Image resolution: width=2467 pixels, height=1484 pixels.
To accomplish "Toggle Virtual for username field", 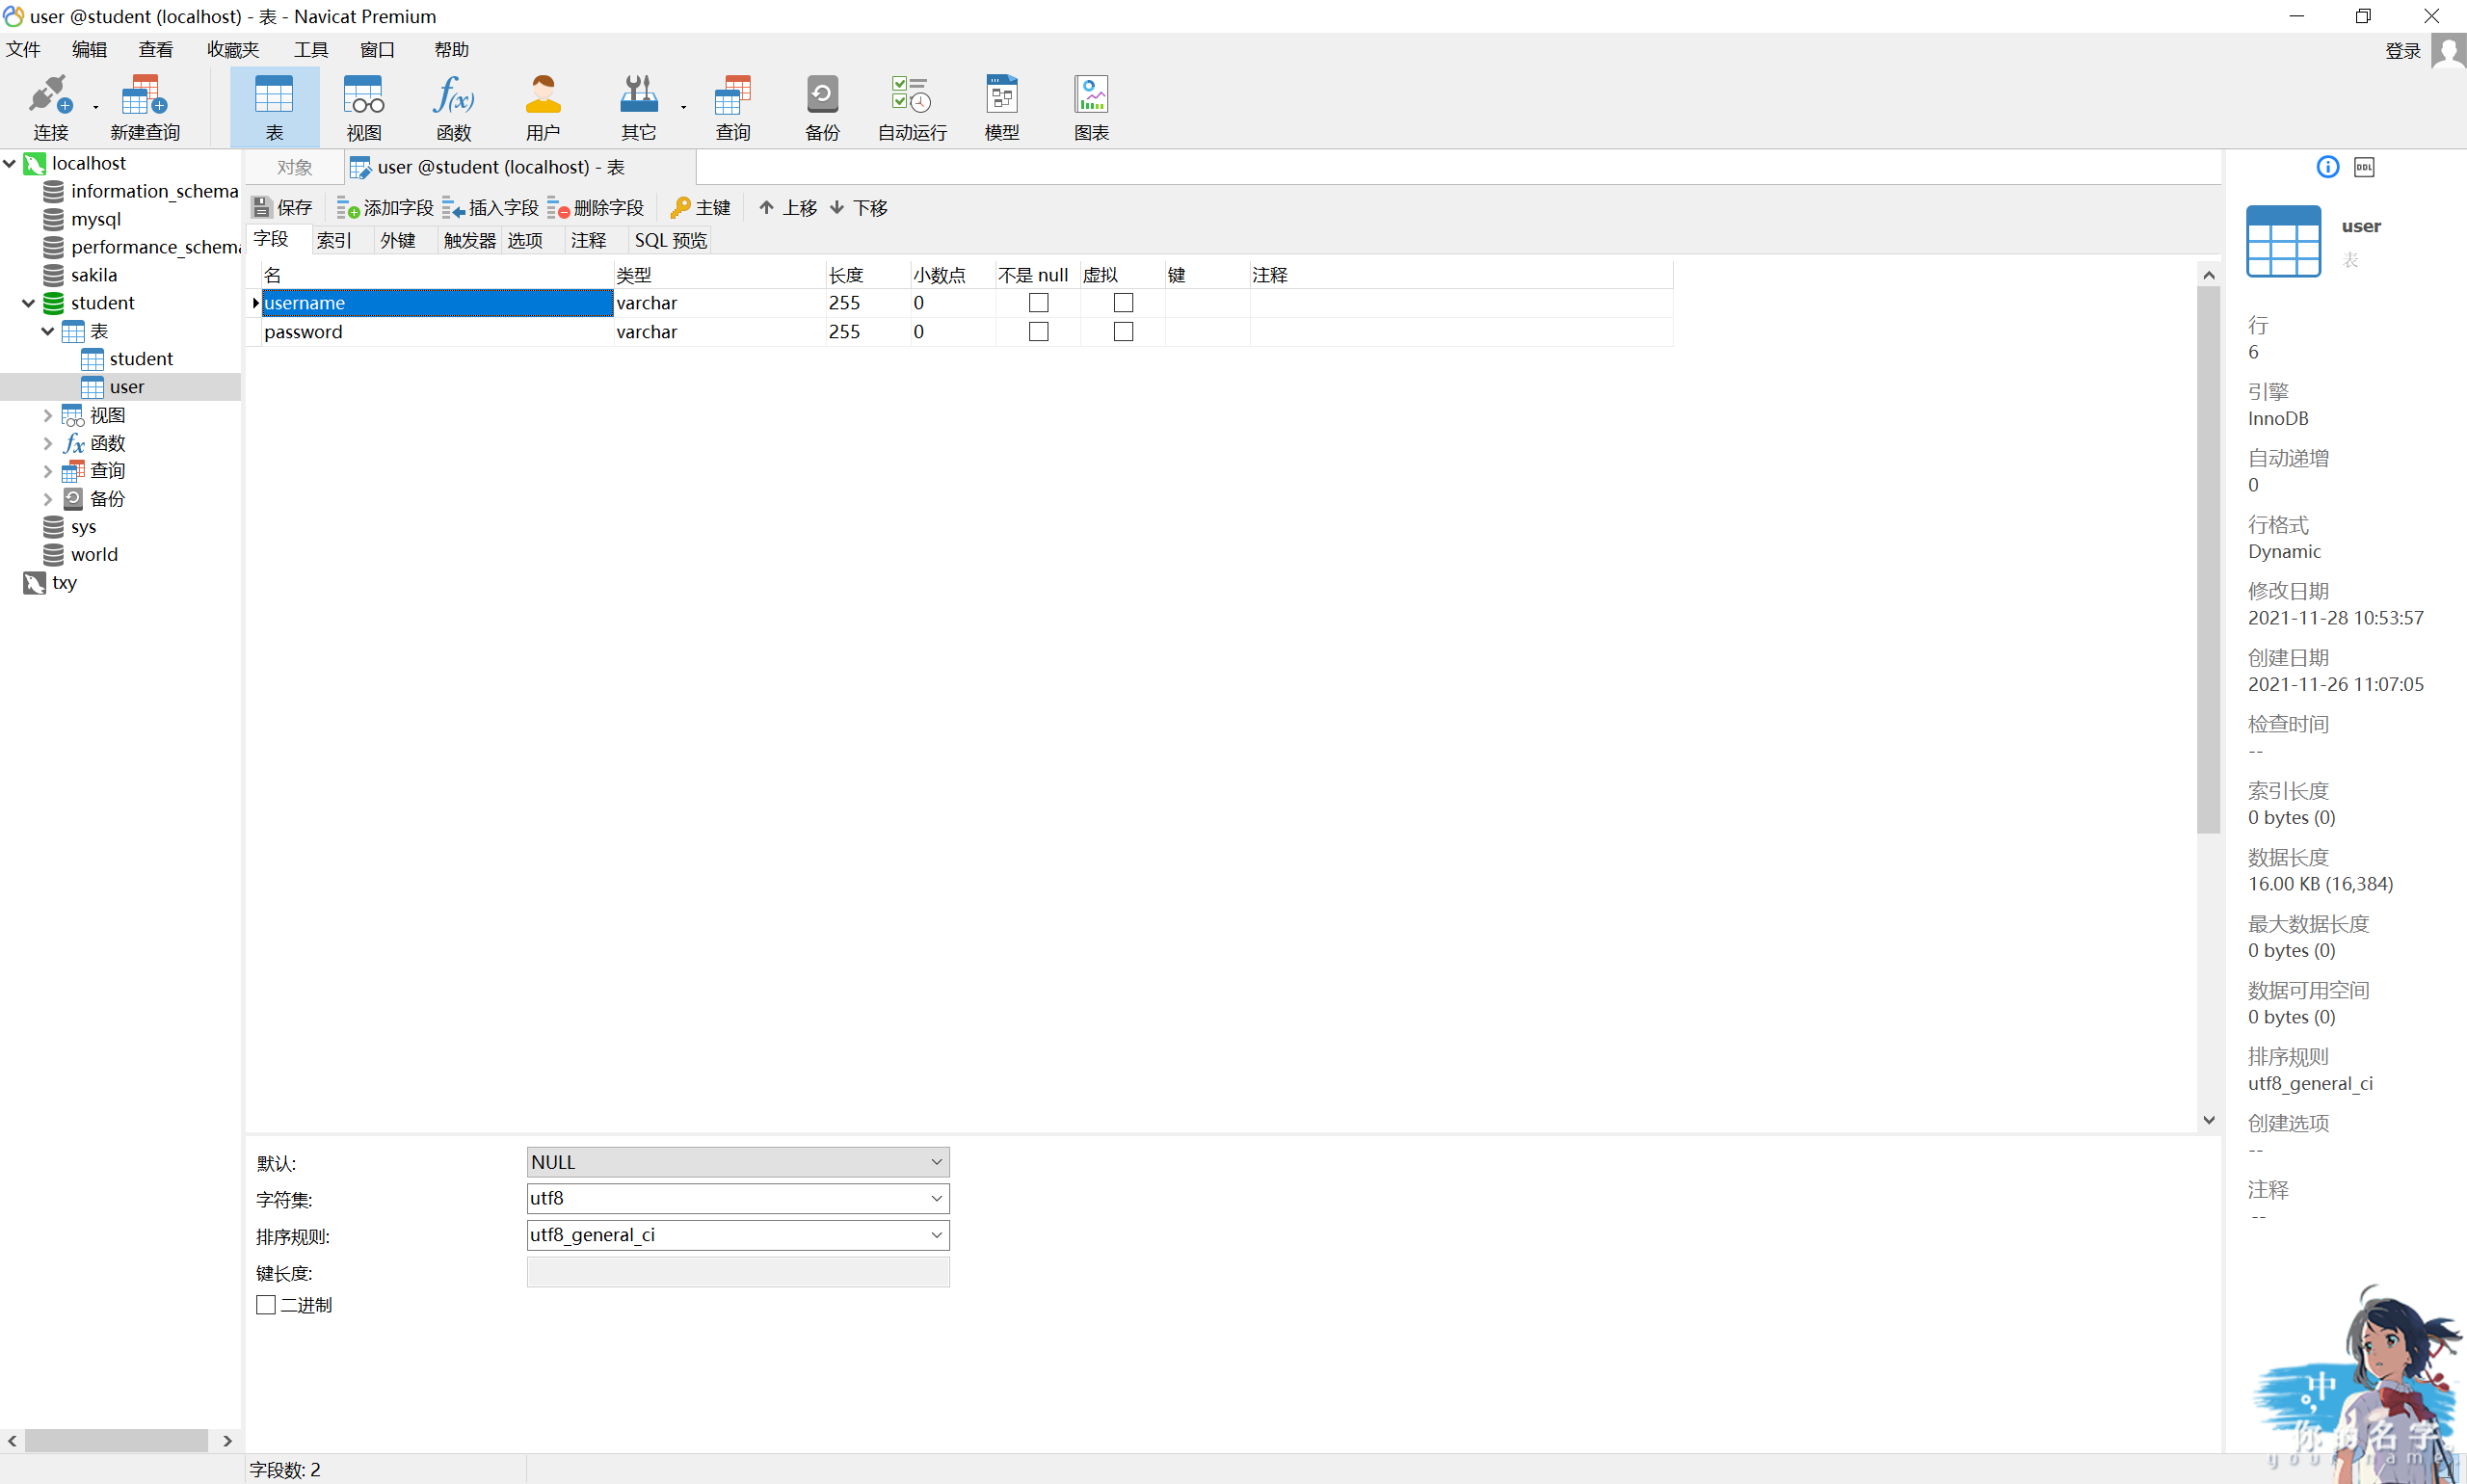I will [x=1124, y=303].
